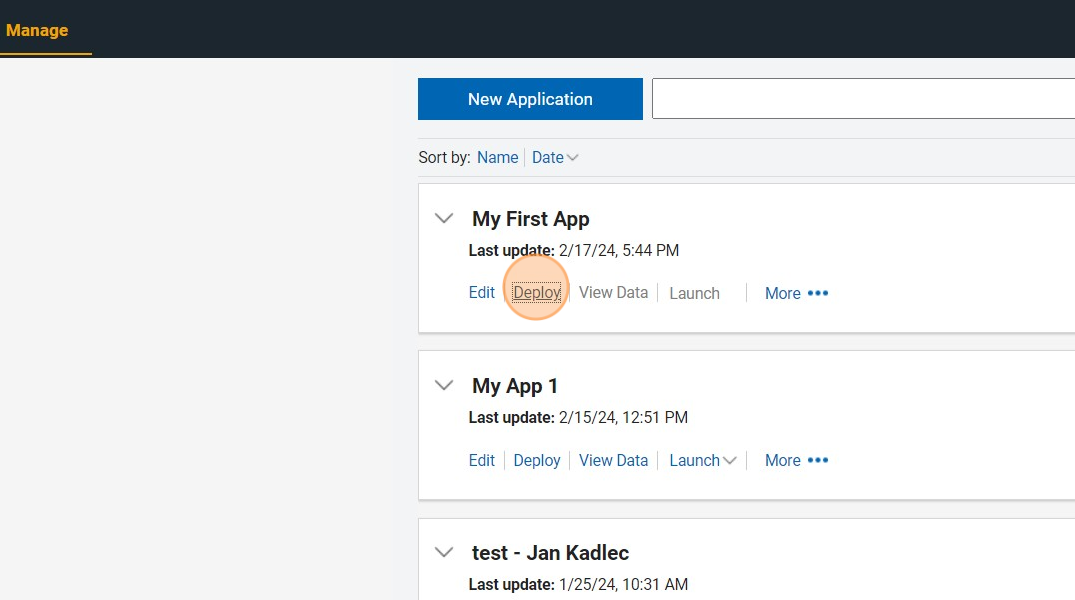The height and width of the screenshot is (600, 1075).
Task: Deploy My App 1
Action: [537, 460]
